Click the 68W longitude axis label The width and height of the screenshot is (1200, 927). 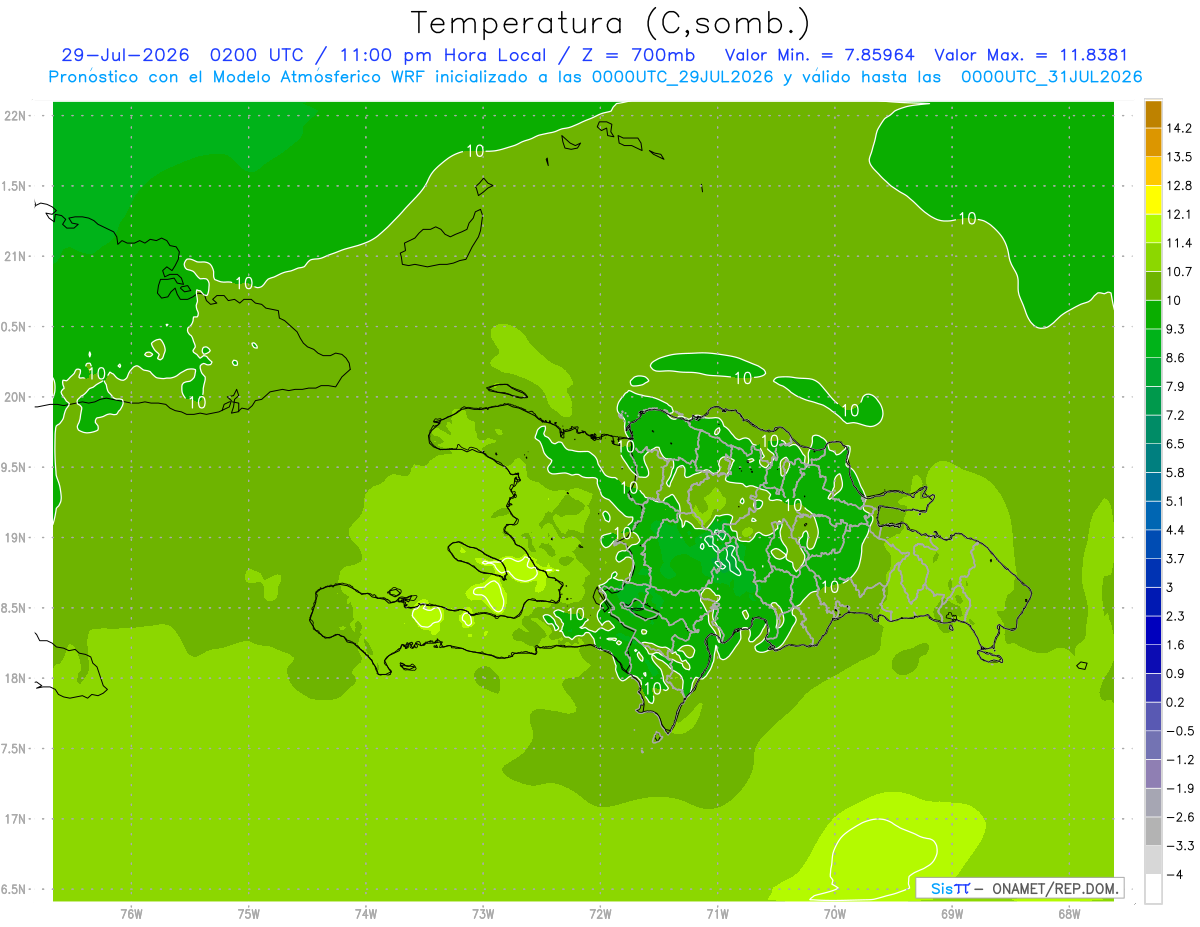tap(1069, 914)
